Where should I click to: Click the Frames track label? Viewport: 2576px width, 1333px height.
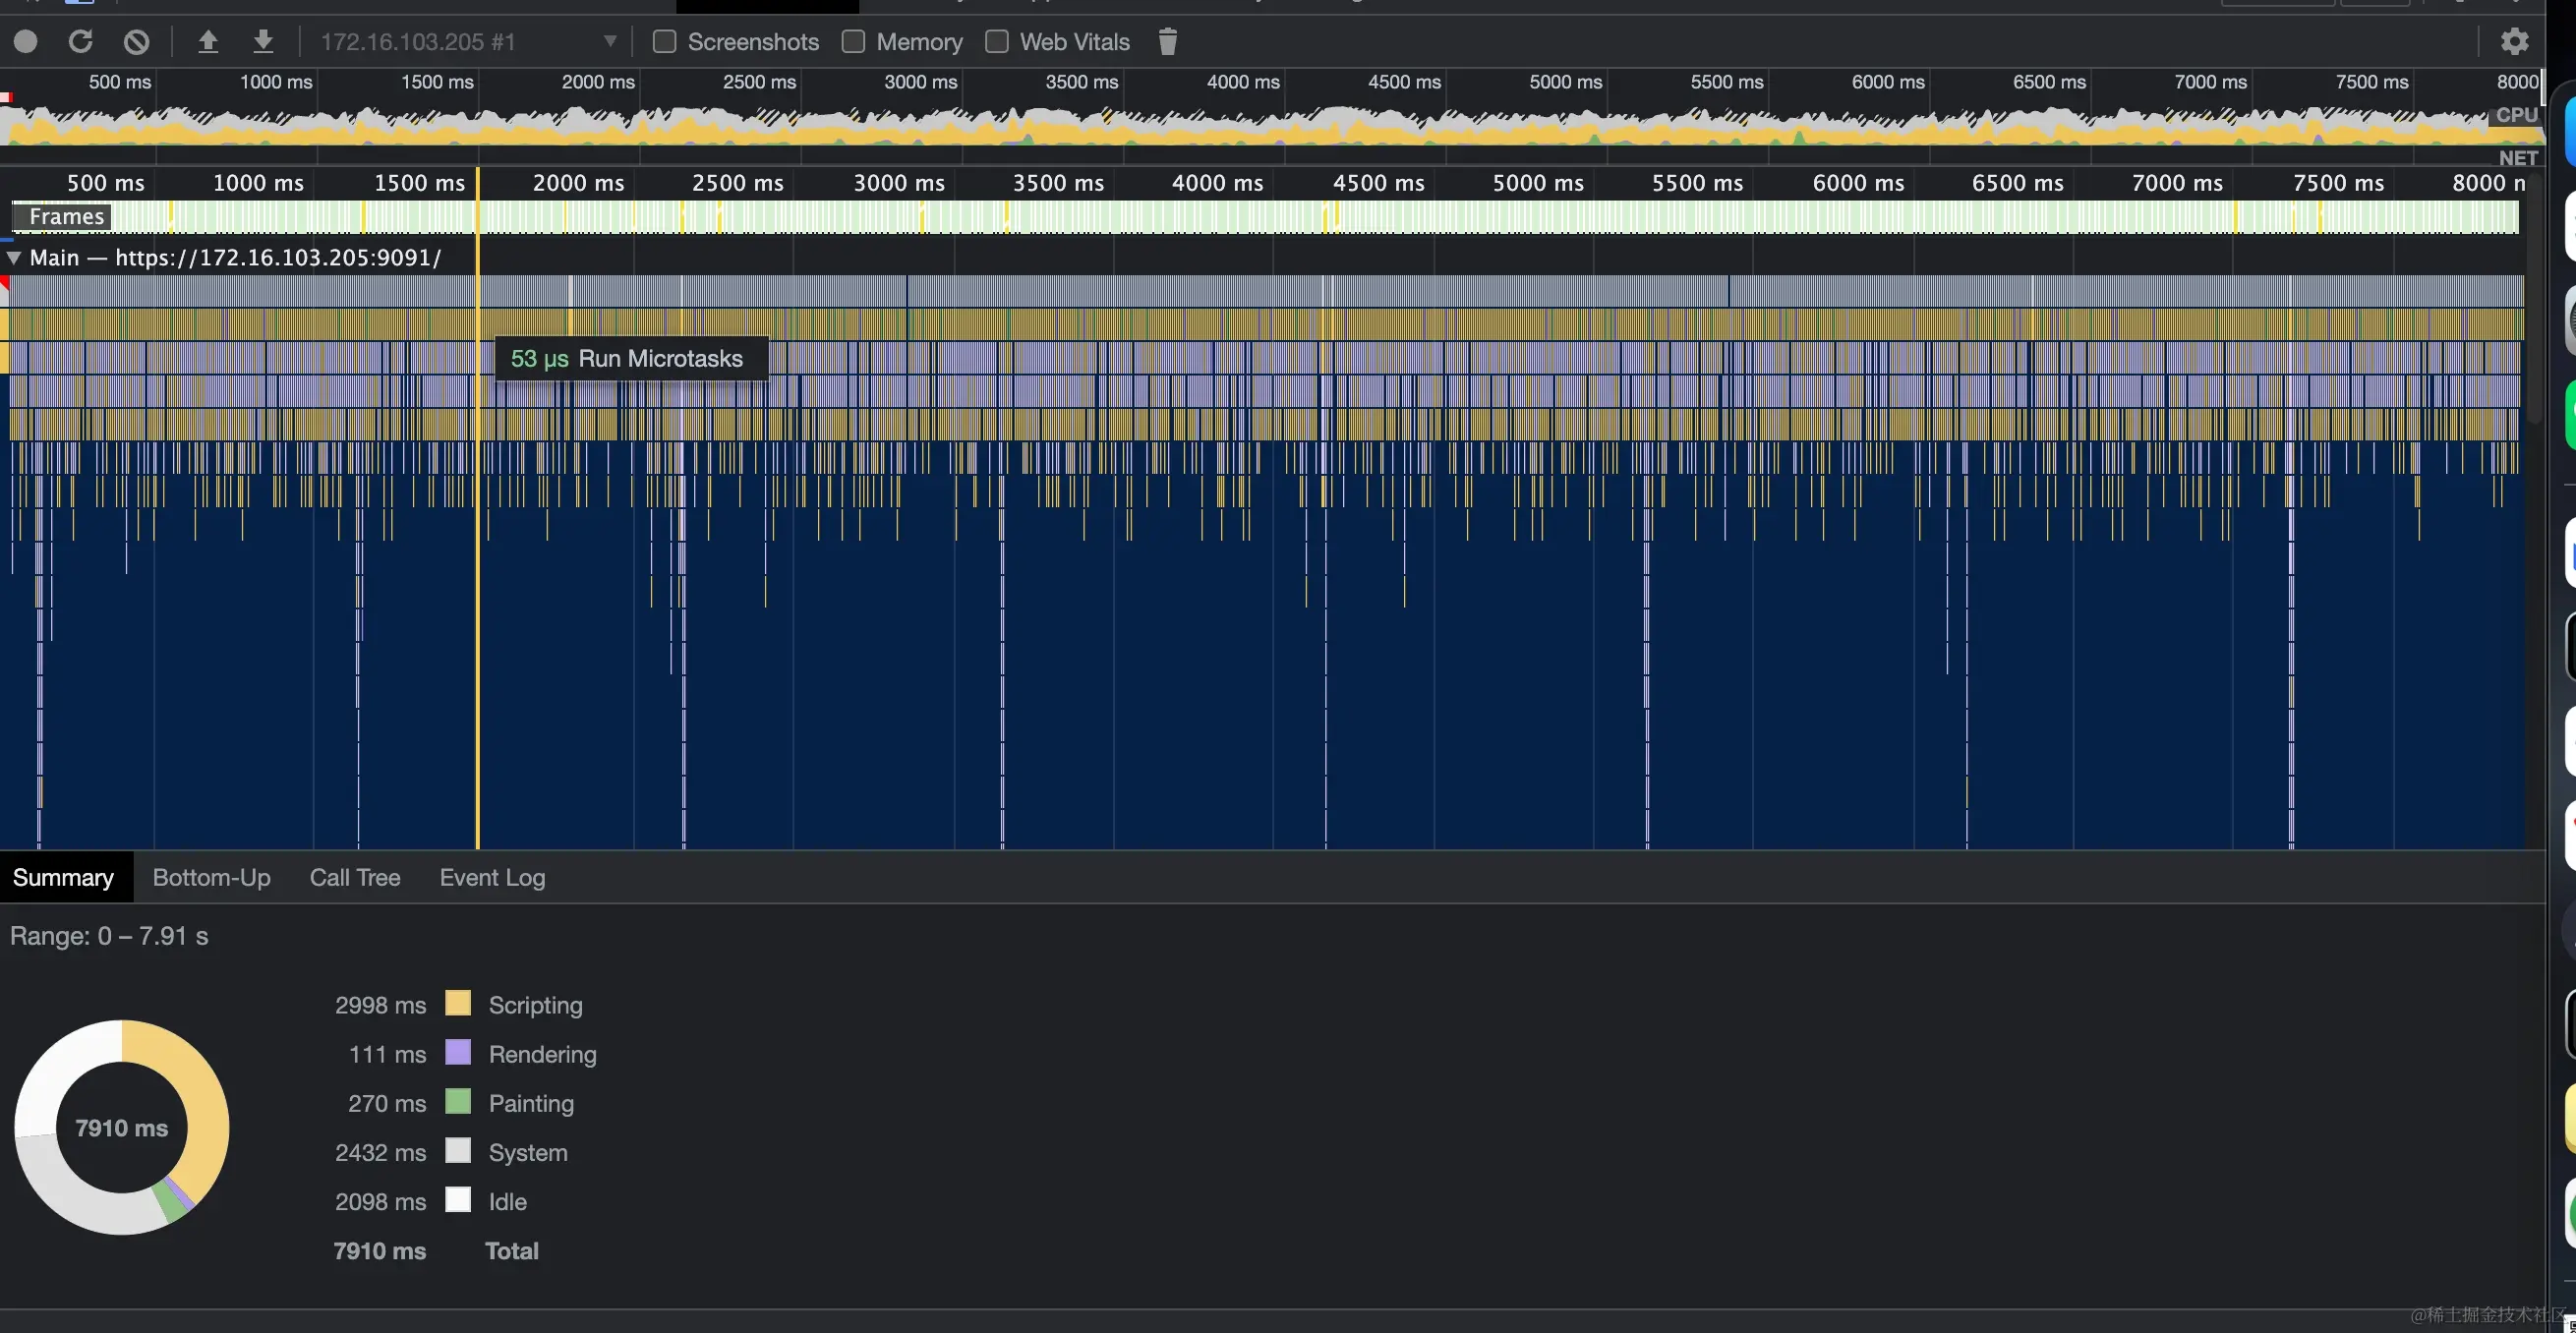click(66, 216)
